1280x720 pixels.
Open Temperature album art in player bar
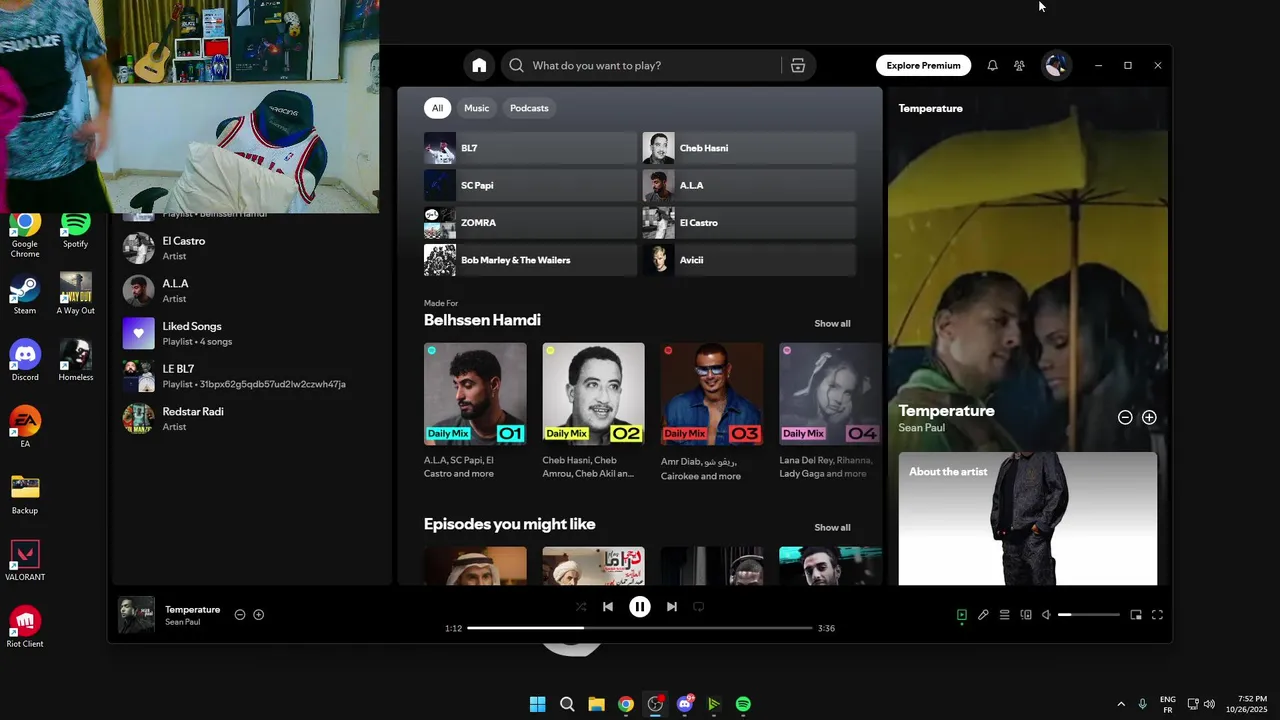(137, 615)
